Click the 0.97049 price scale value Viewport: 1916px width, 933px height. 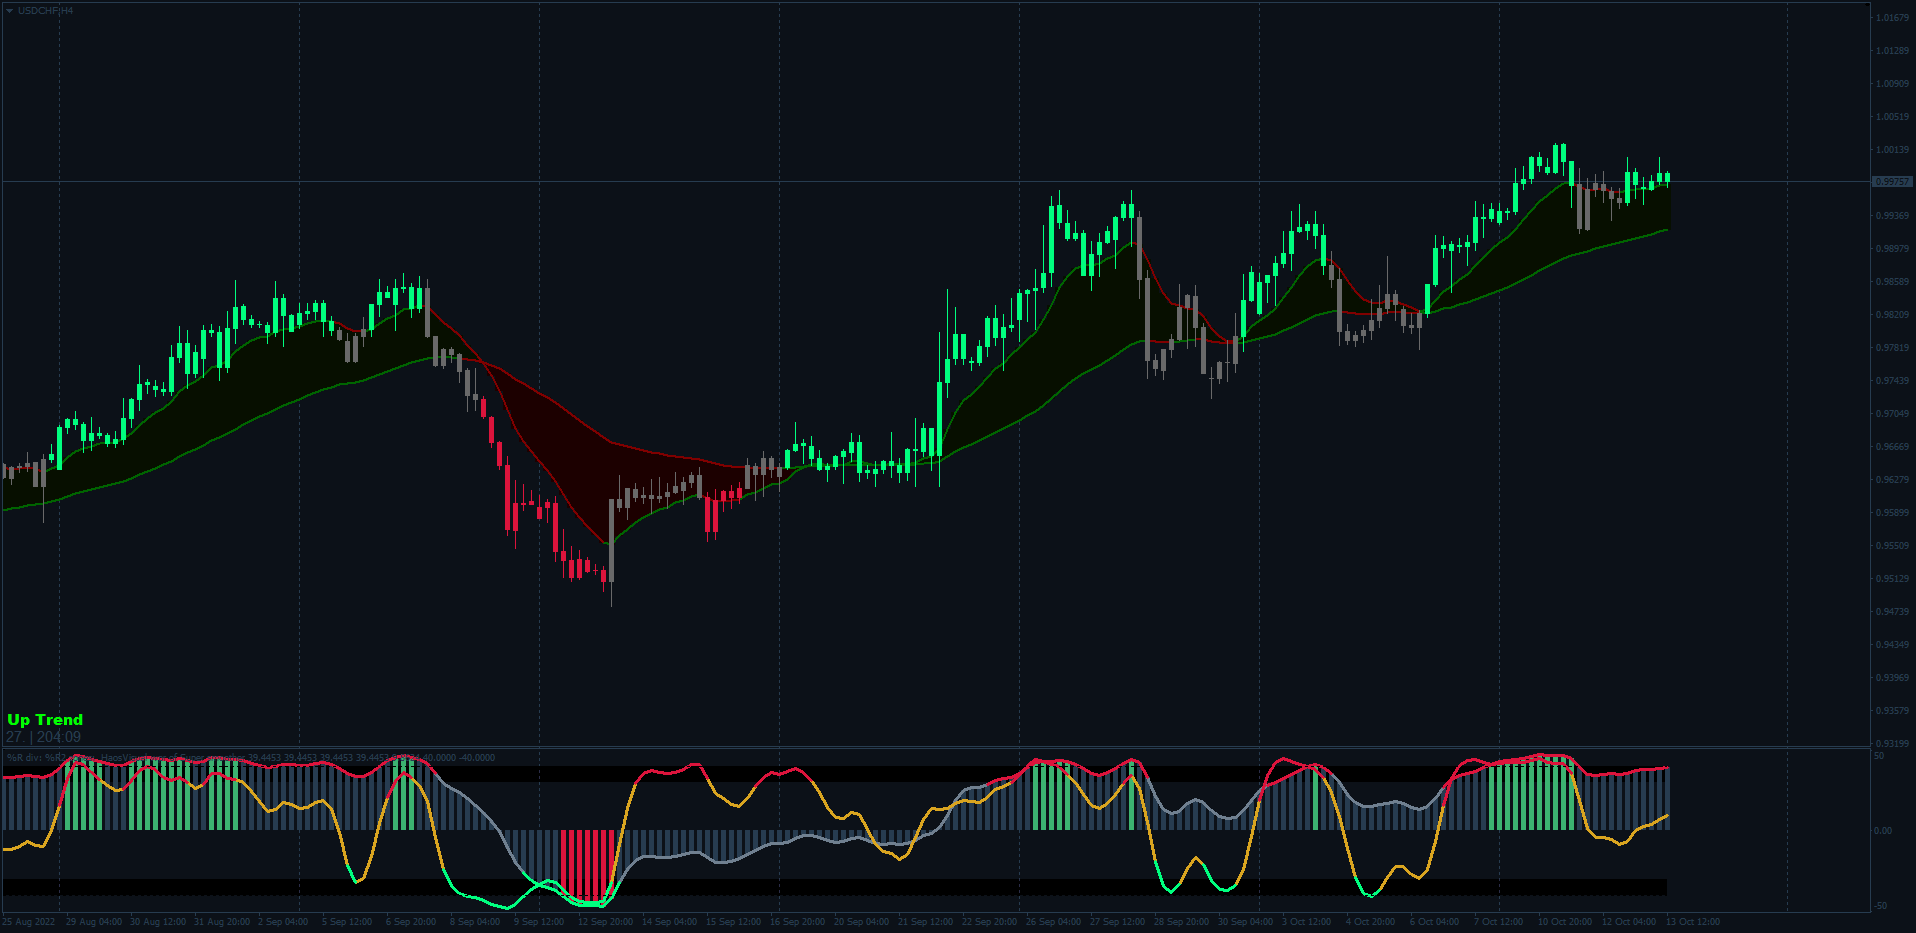pyautogui.click(x=1892, y=414)
